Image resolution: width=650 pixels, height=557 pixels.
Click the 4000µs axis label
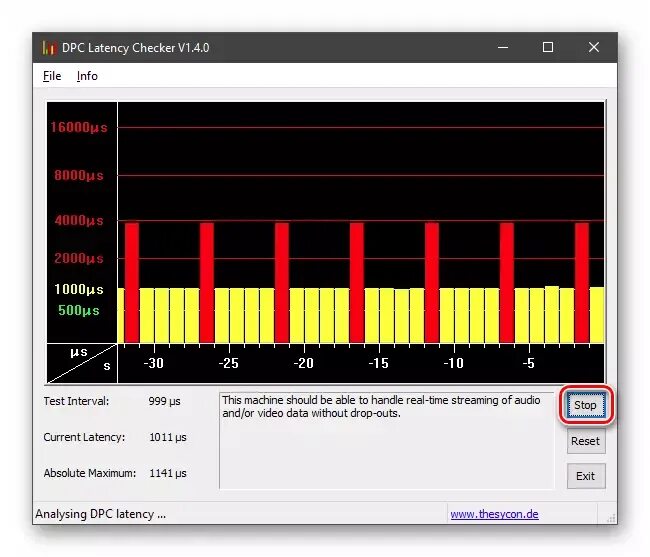79,220
